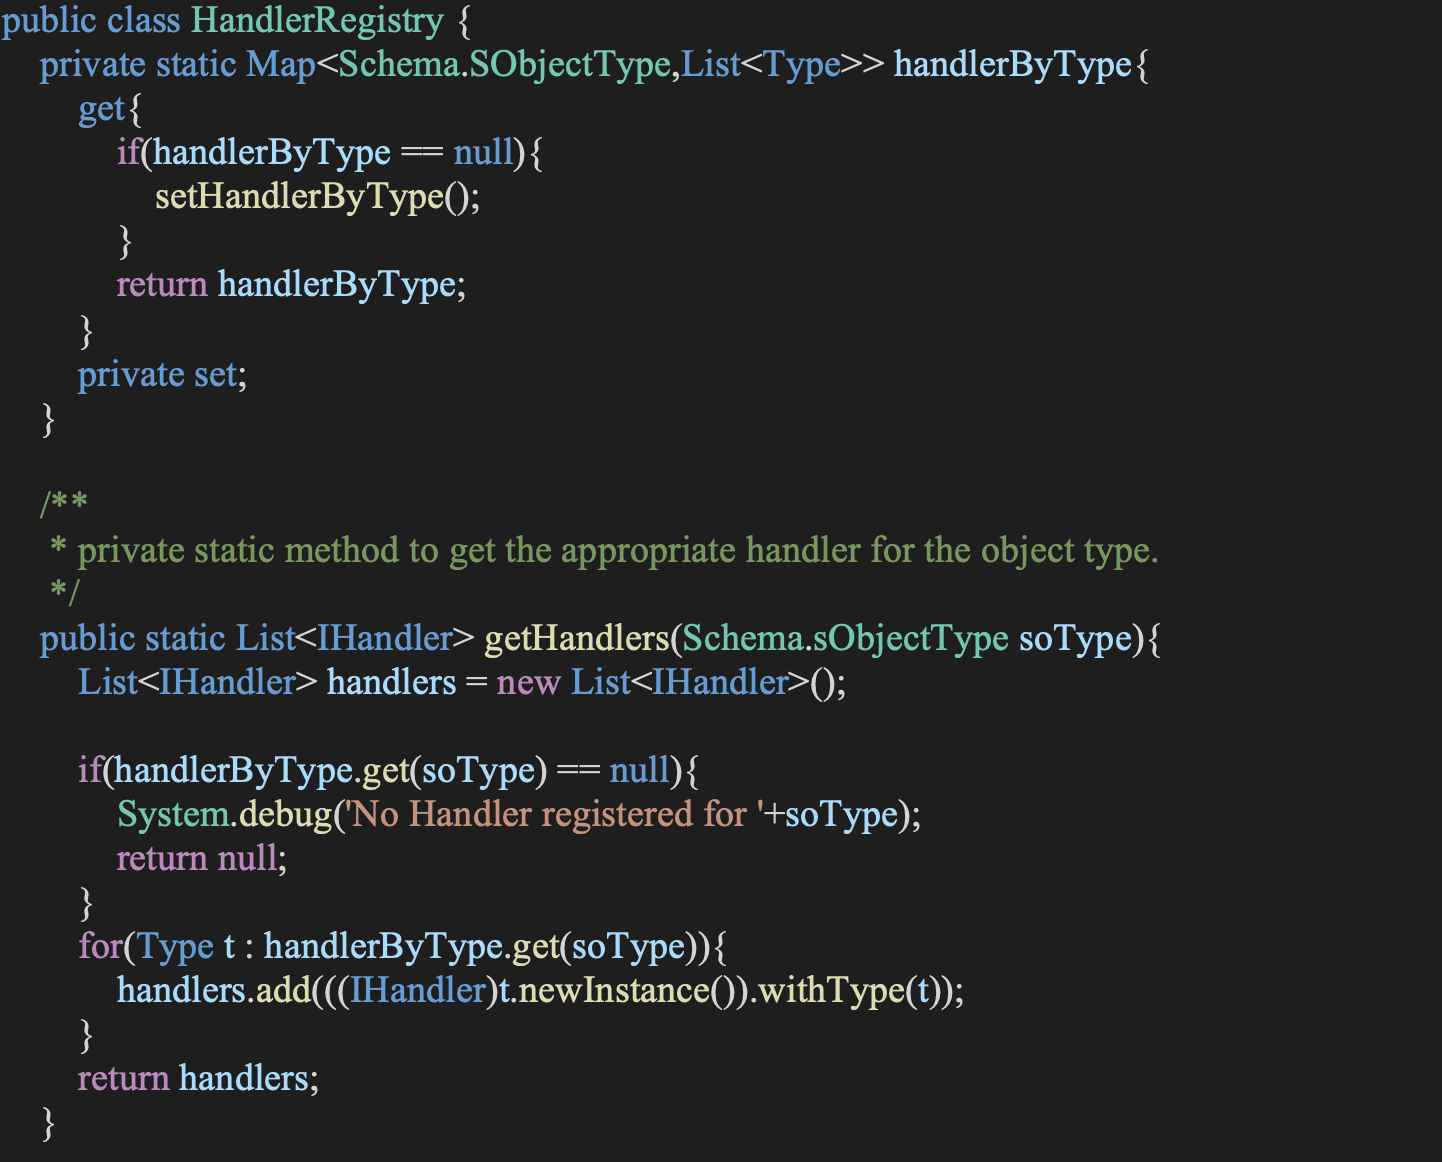Click the '/**' comment opening line
This screenshot has width=1442, height=1162.
tap(64, 503)
